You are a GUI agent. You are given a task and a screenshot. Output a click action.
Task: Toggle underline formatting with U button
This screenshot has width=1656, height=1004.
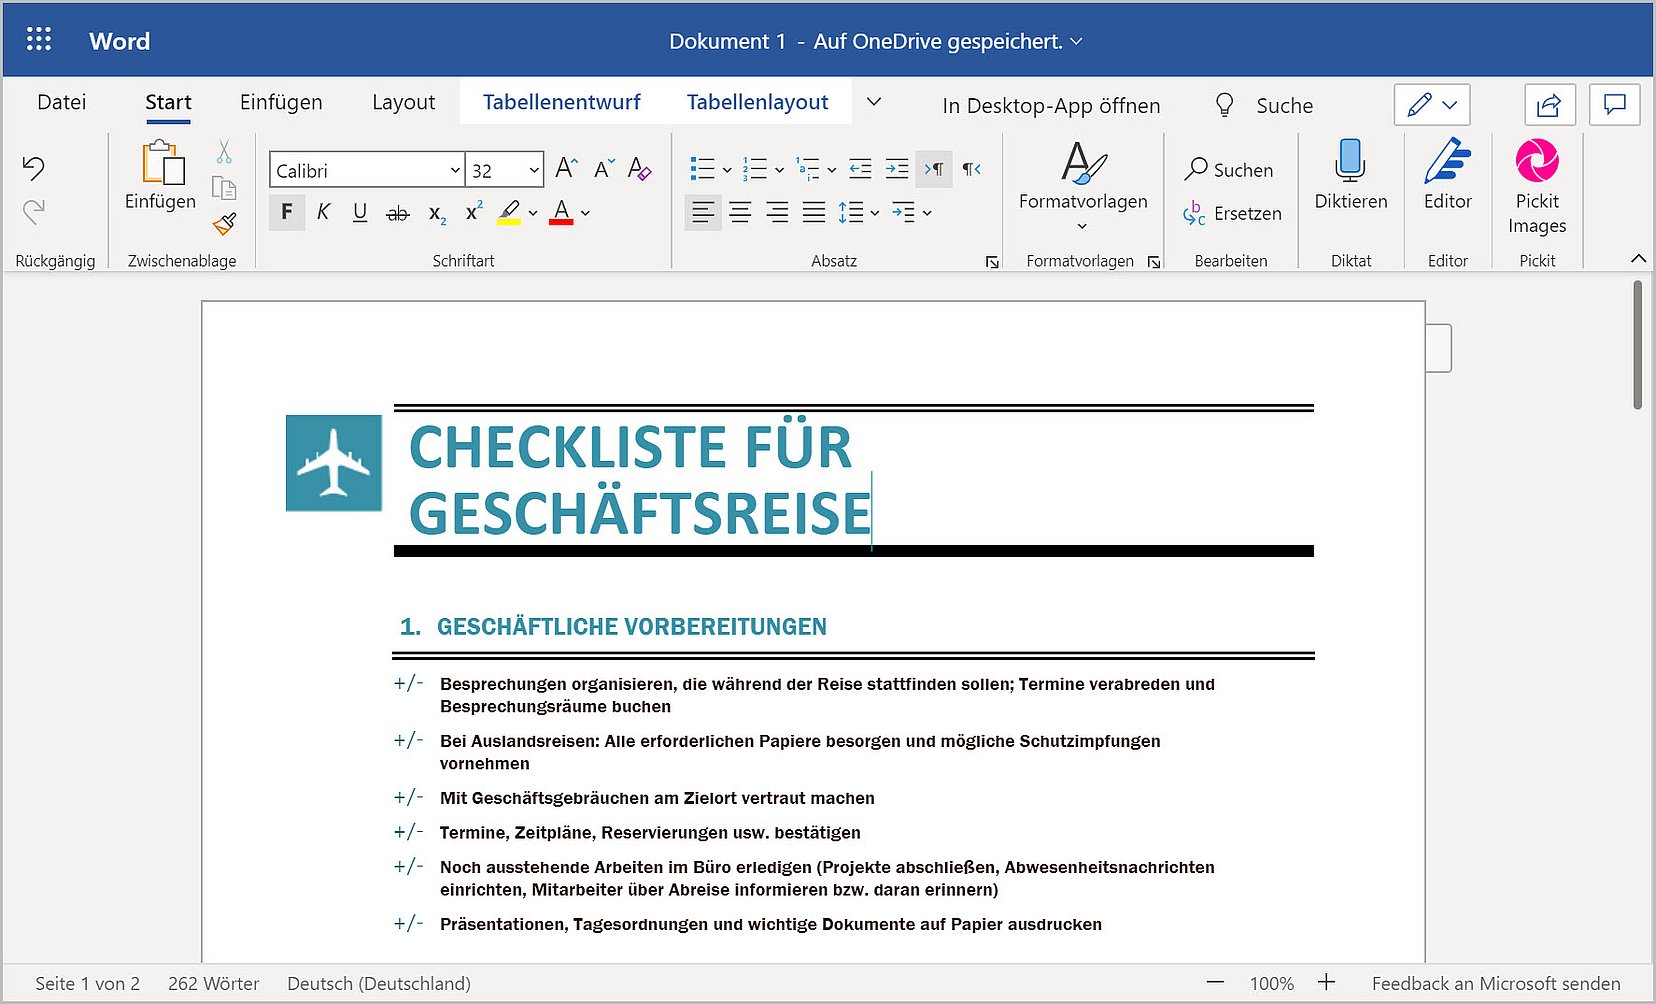[360, 212]
